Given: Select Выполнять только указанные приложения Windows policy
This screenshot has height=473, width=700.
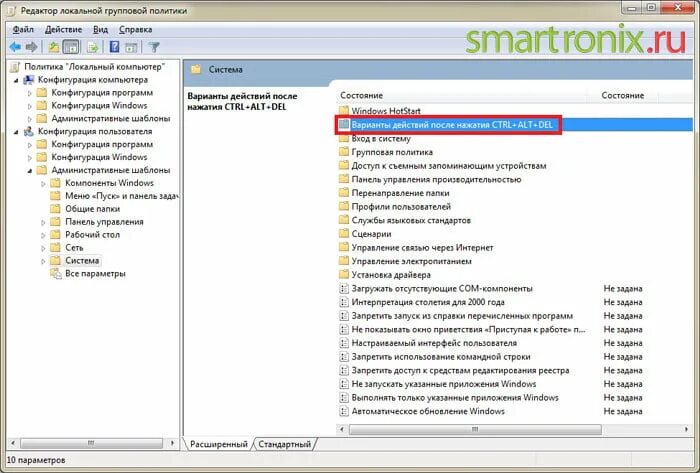Looking at the screenshot, I should tap(455, 398).
